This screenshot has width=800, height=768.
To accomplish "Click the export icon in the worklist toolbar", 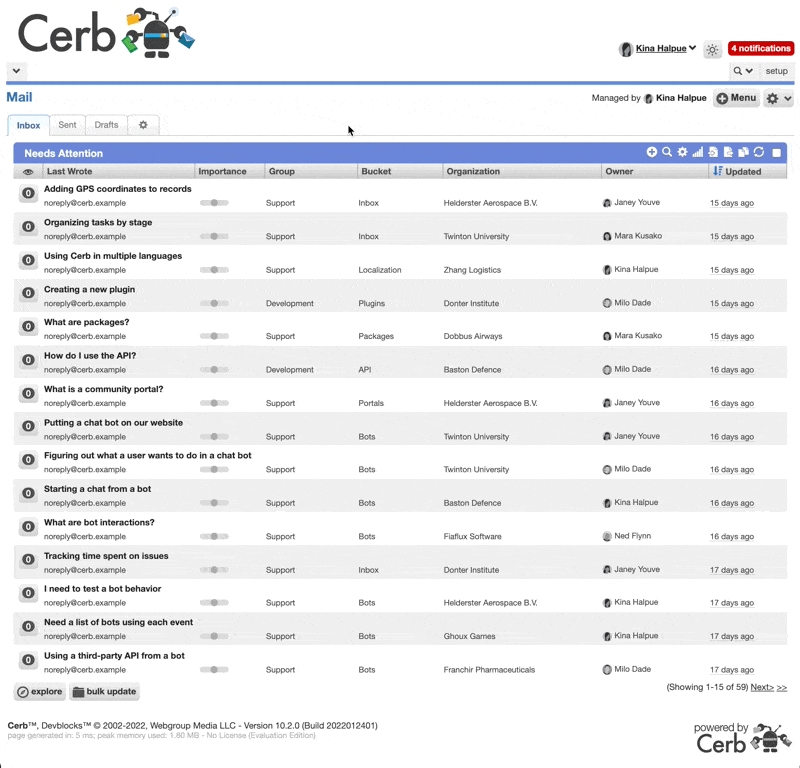I will (728, 152).
